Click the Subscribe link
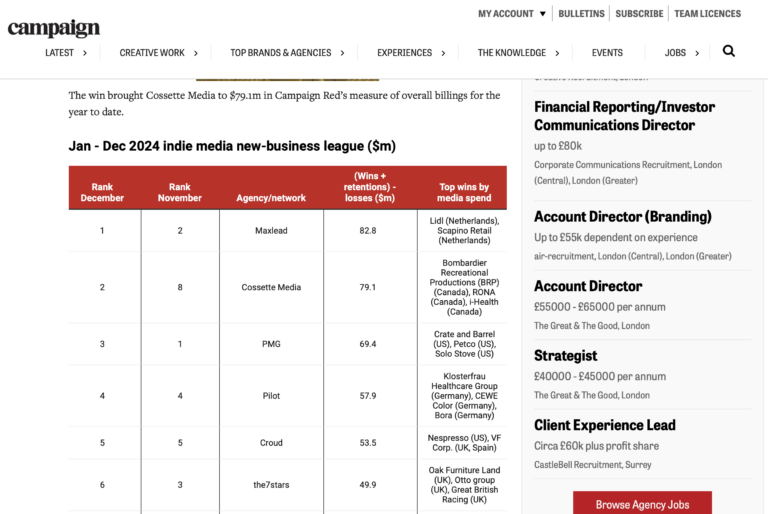The image size is (768, 514). pyautogui.click(x=639, y=14)
